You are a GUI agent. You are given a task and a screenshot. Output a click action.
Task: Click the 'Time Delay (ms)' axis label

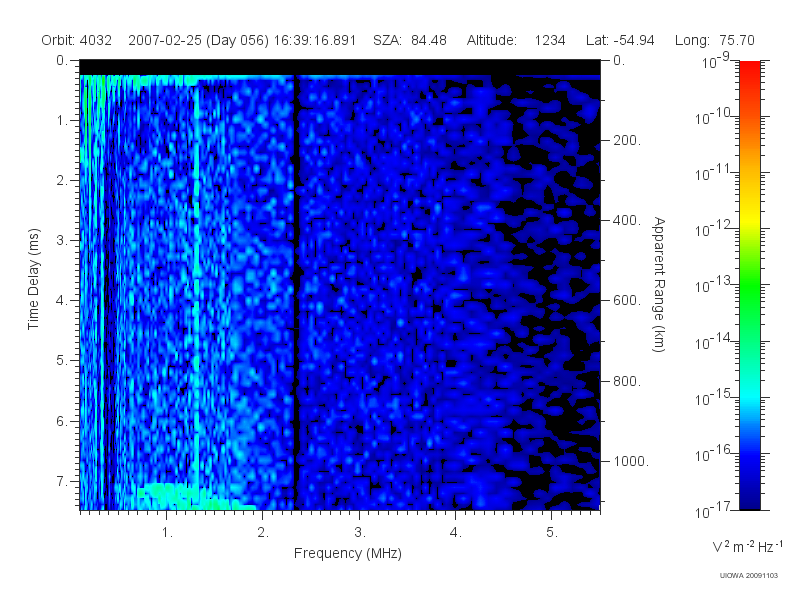click(33, 279)
